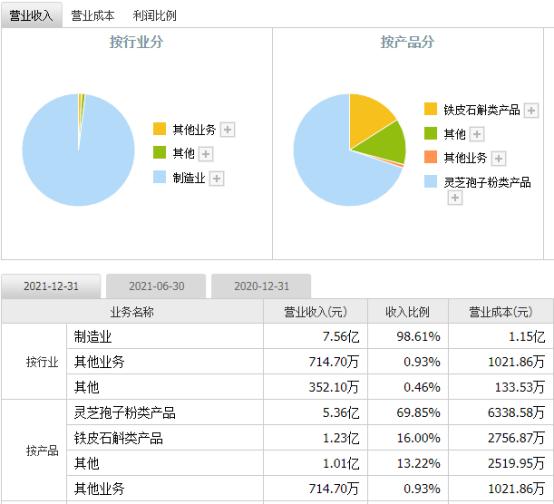
Task: Expand plus icon beside 铁皮石斛类产品 legend
Action: [x=531, y=111]
